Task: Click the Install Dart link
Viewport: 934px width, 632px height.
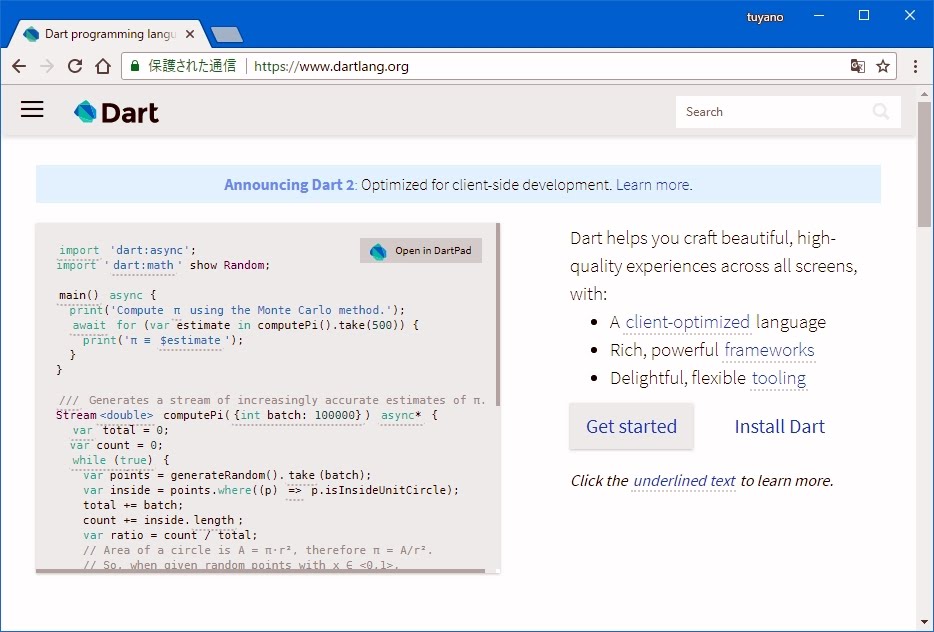Action: coord(779,427)
